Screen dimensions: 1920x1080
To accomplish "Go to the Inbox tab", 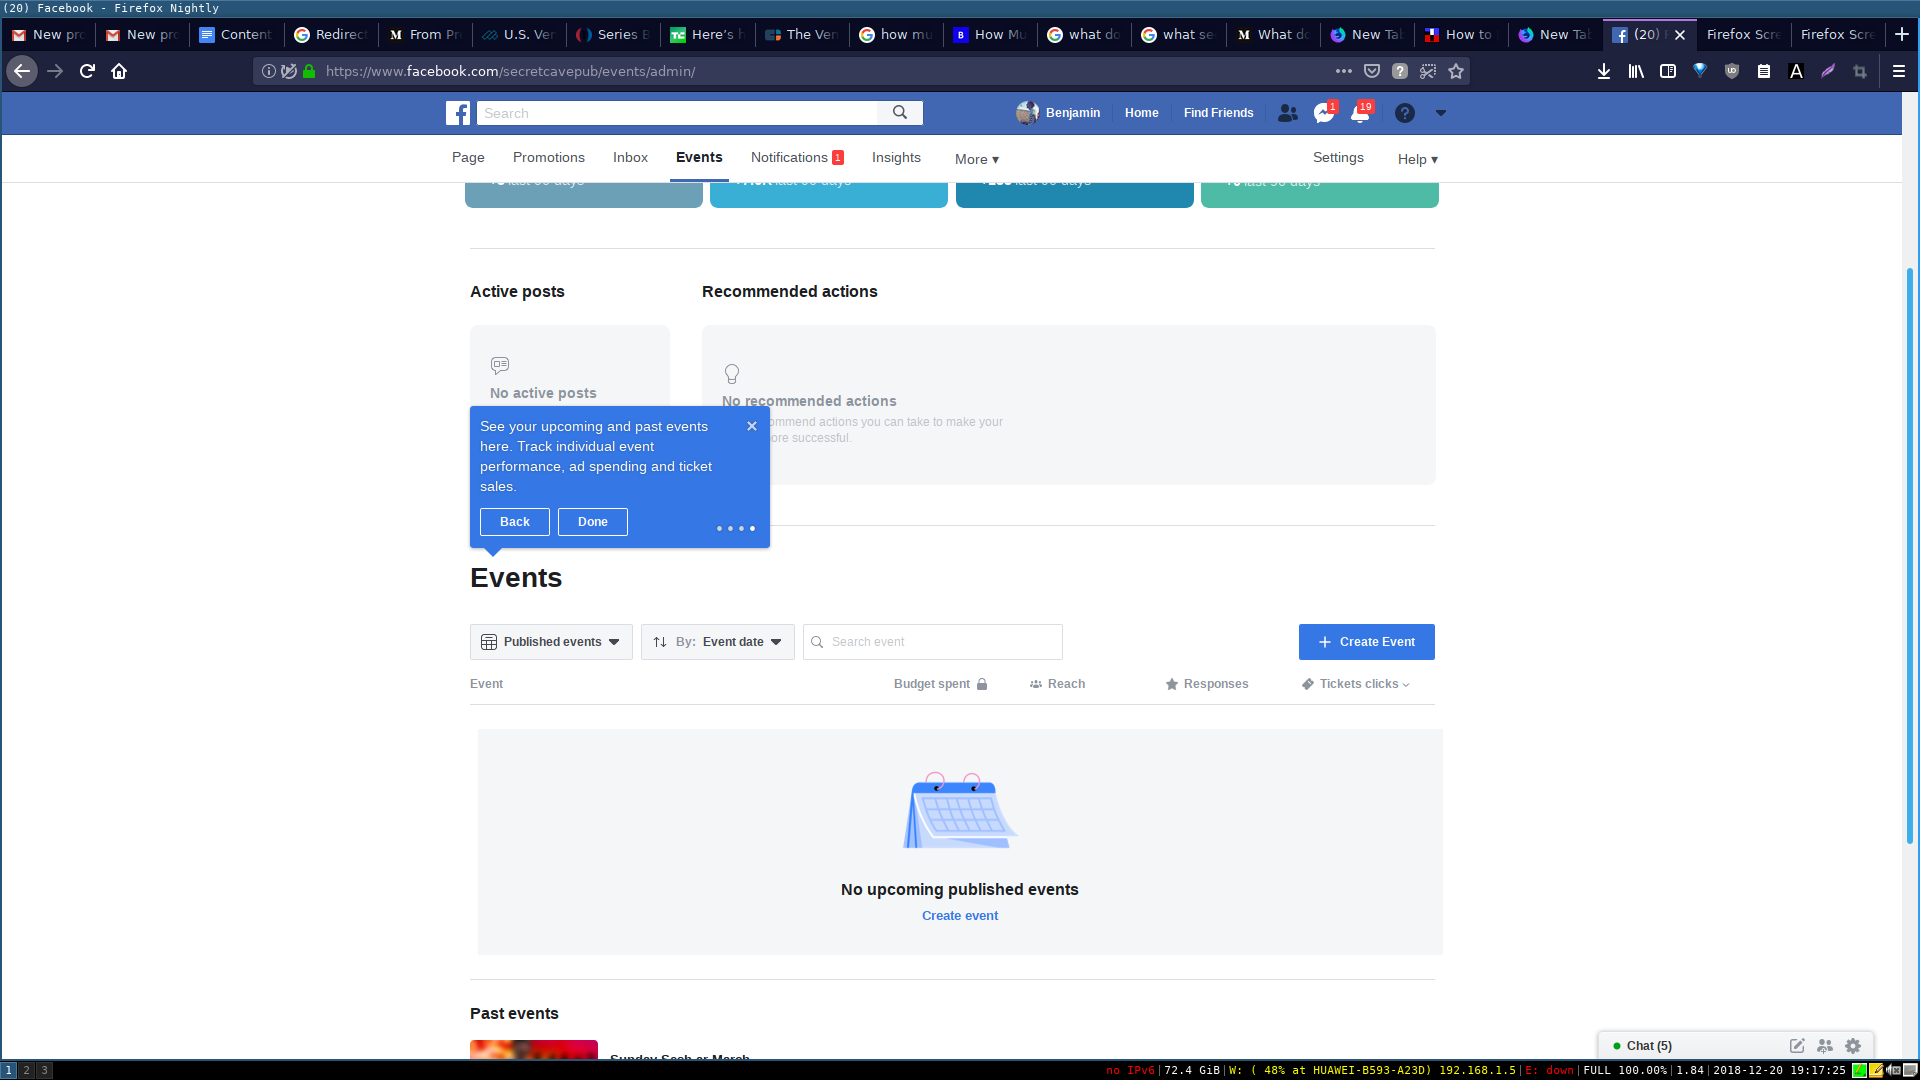I will 630,158.
